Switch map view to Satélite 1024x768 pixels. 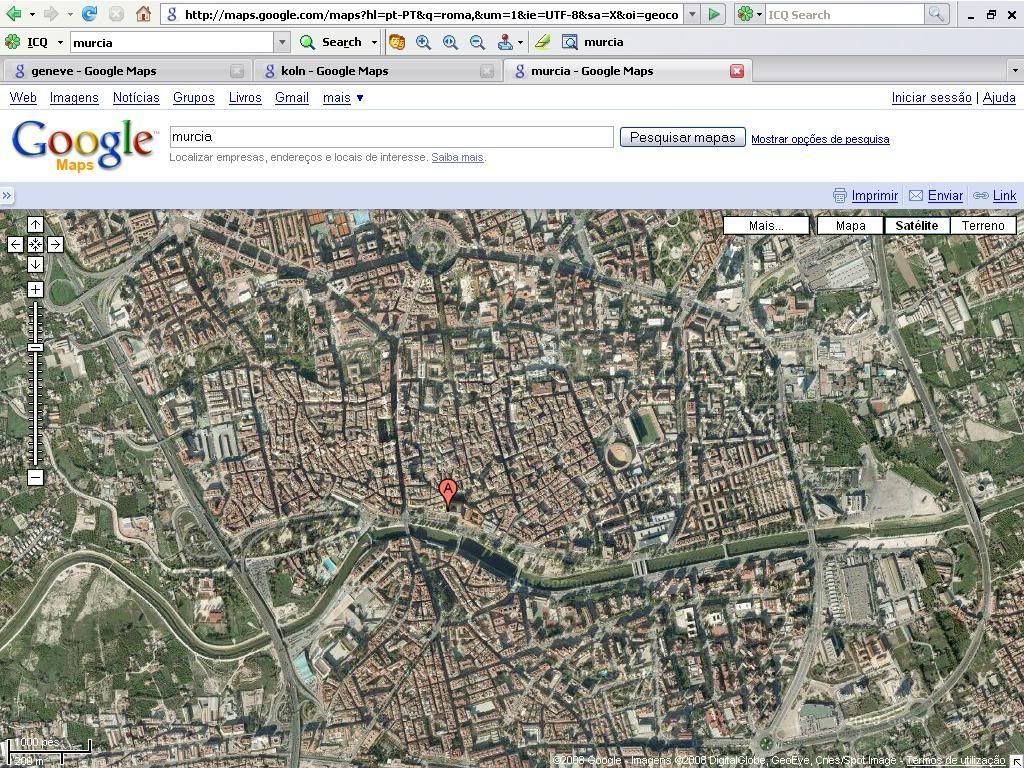pyautogui.click(x=916, y=225)
